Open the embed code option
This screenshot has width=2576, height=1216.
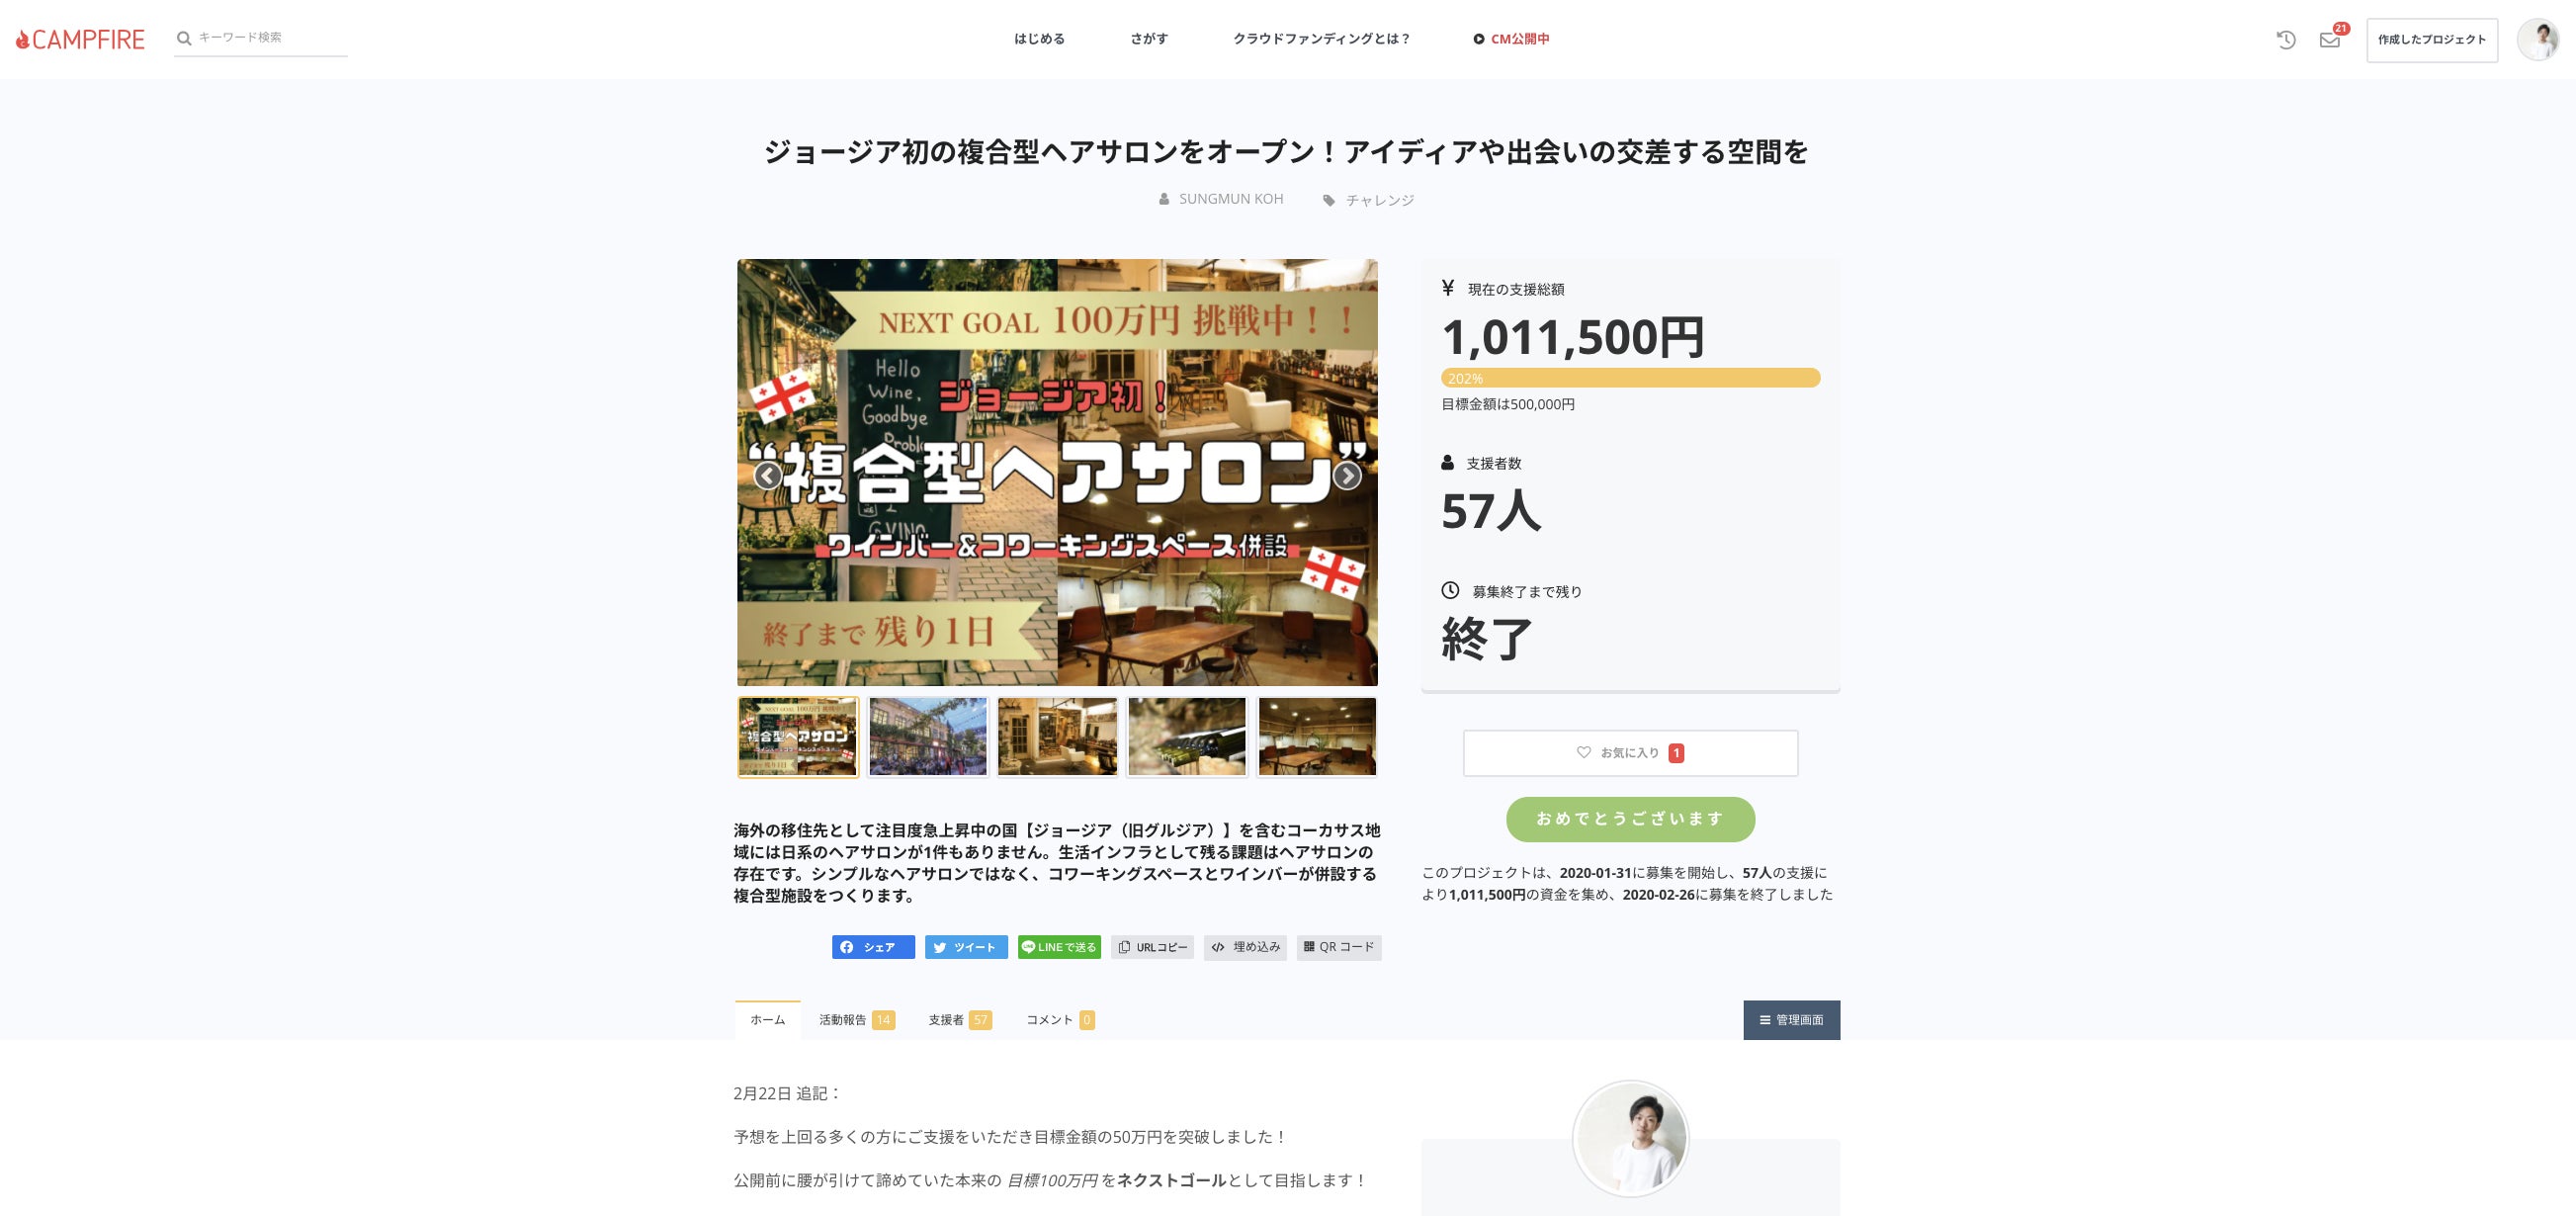(x=1245, y=947)
